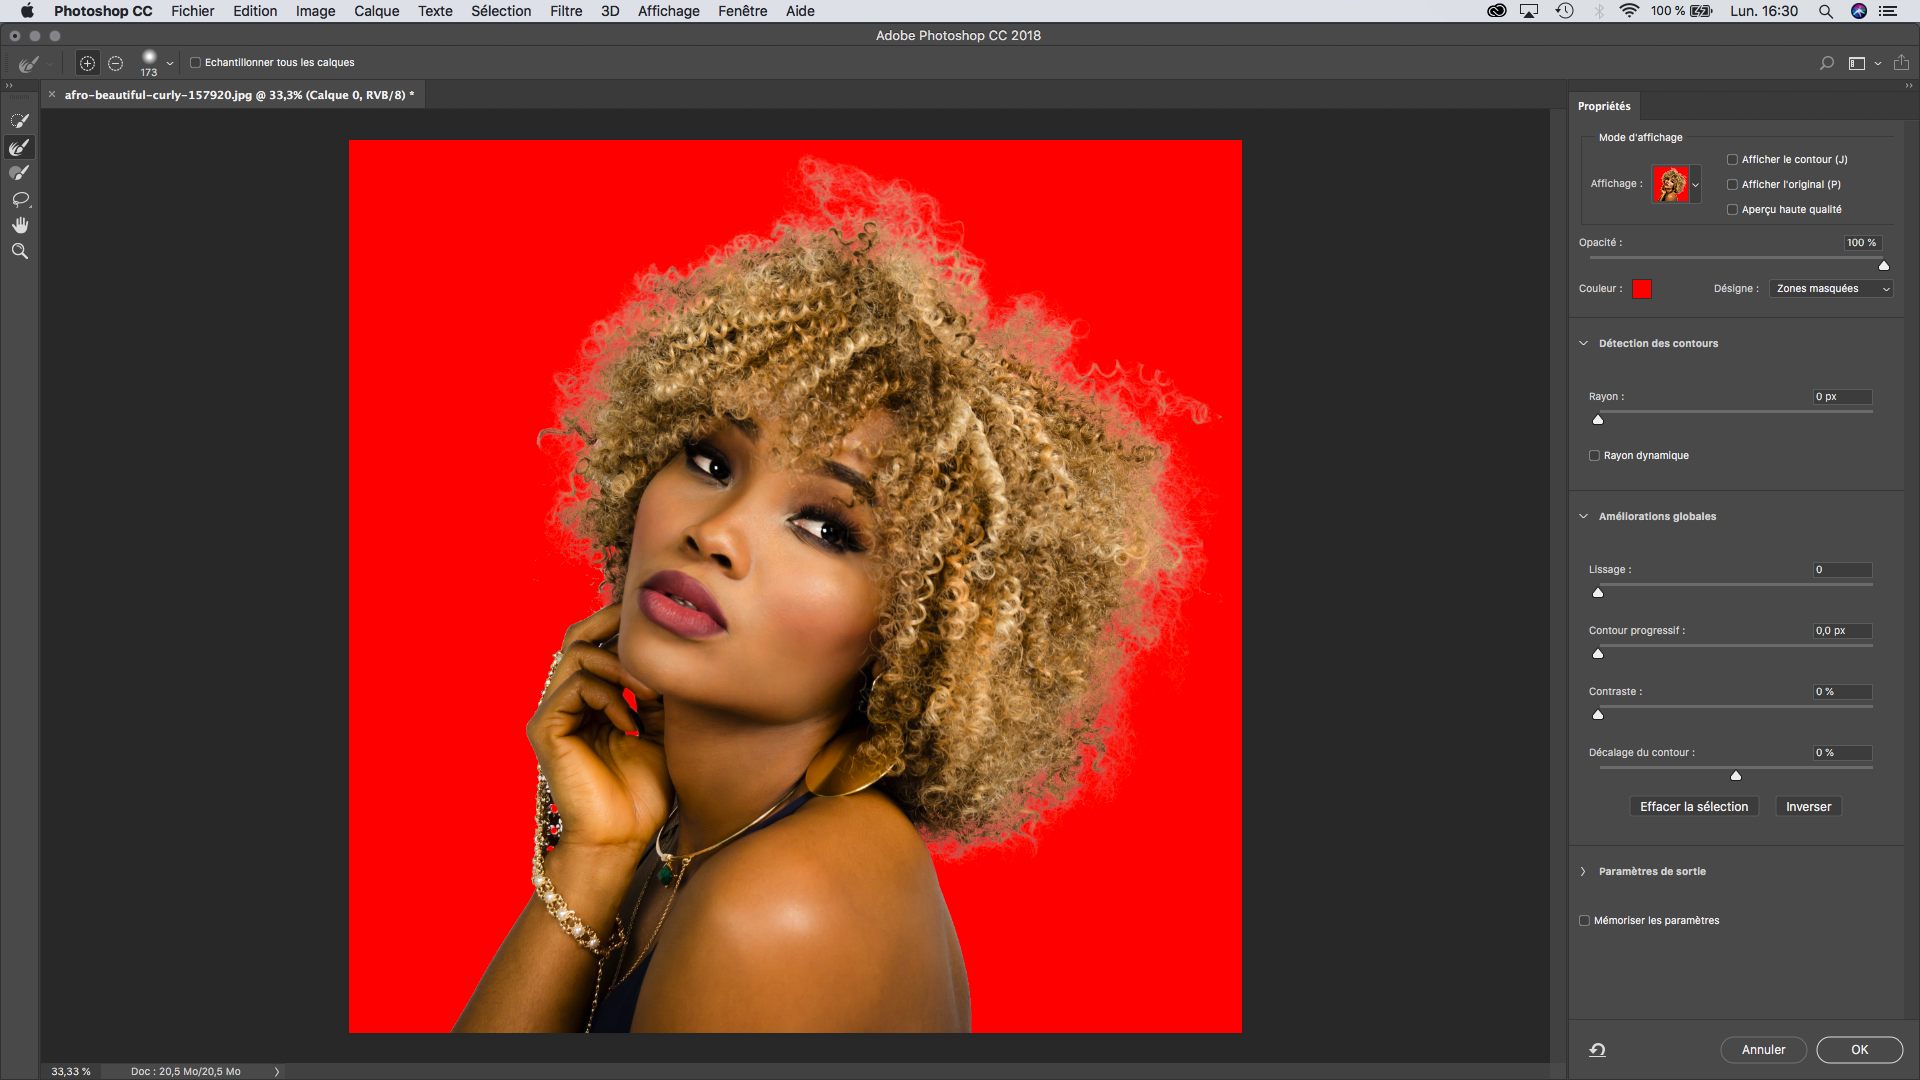Select the Hand tool
The width and height of the screenshot is (1920, 1080).
20,225
